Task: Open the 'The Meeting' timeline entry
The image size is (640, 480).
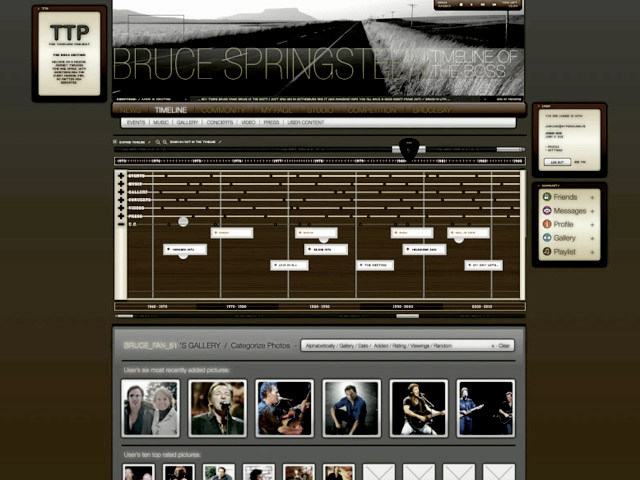Action: [x=375, y=265]
